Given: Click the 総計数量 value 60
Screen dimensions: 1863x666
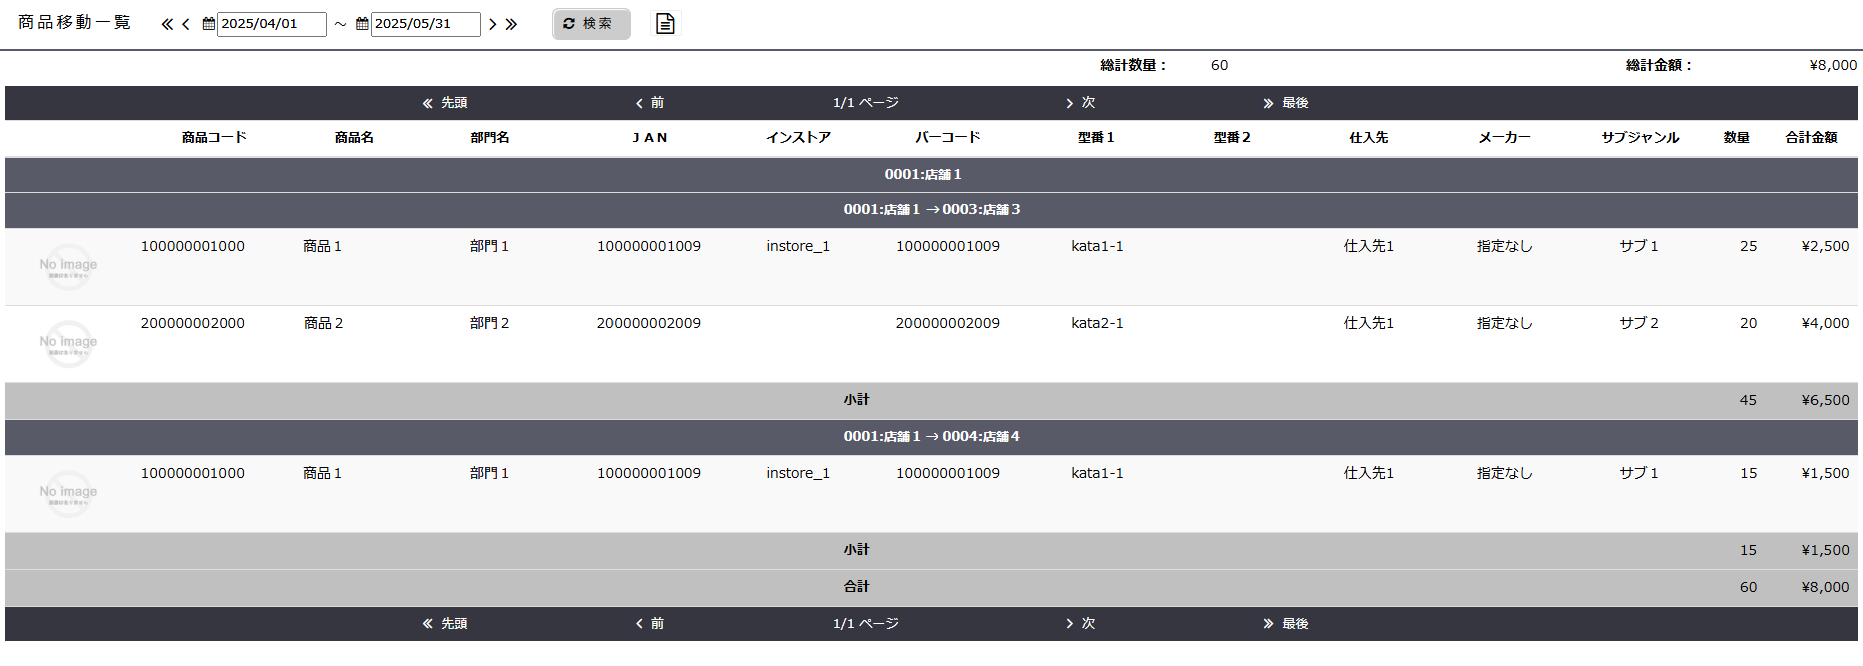Looking at the screenshot, I should [1219, 65].
